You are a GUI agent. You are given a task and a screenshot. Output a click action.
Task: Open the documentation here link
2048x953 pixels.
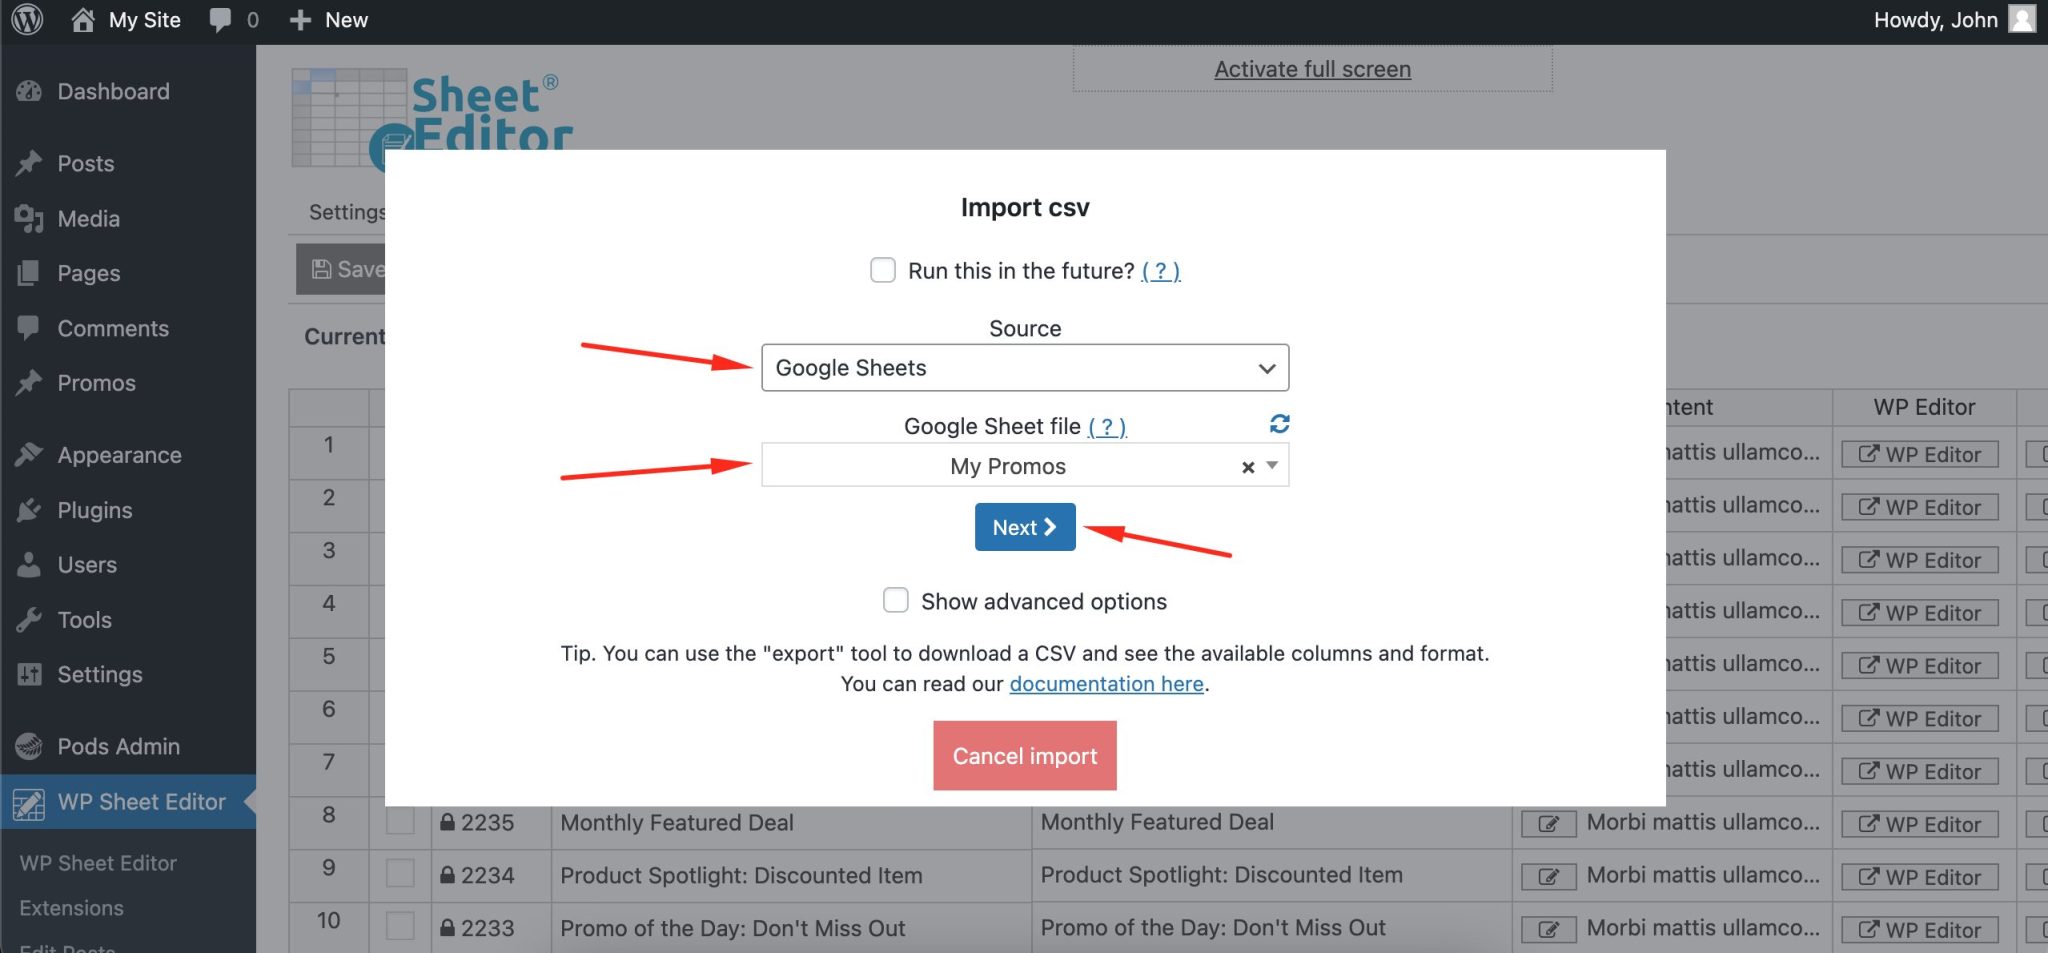pyautogui.click(x=1106, y=683)
